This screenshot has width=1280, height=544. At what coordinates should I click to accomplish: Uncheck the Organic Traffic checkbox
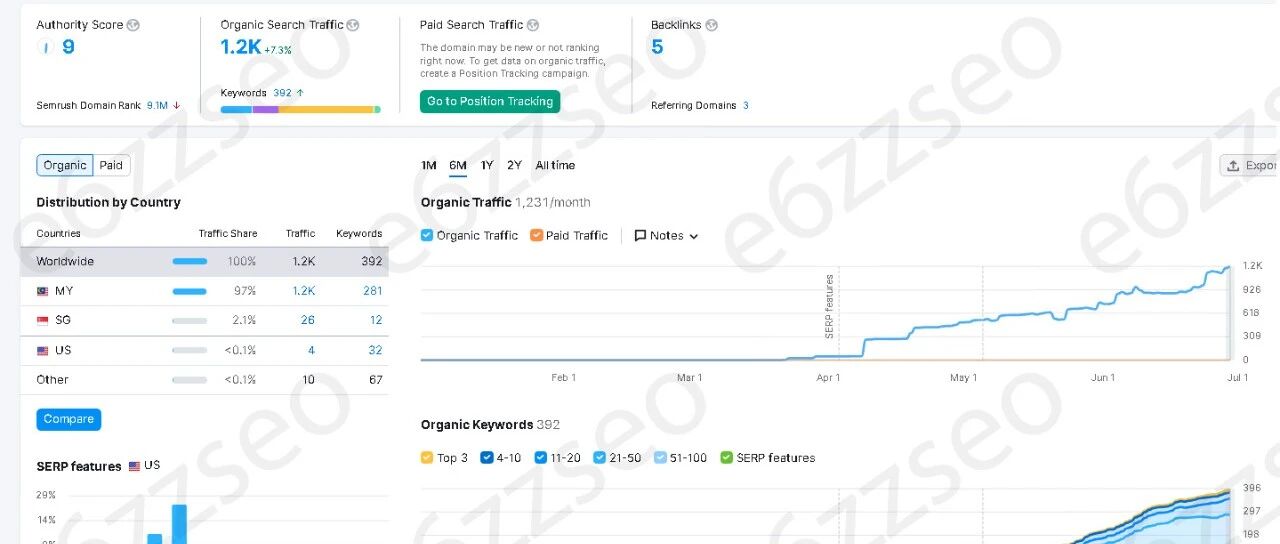click(427, 235)
